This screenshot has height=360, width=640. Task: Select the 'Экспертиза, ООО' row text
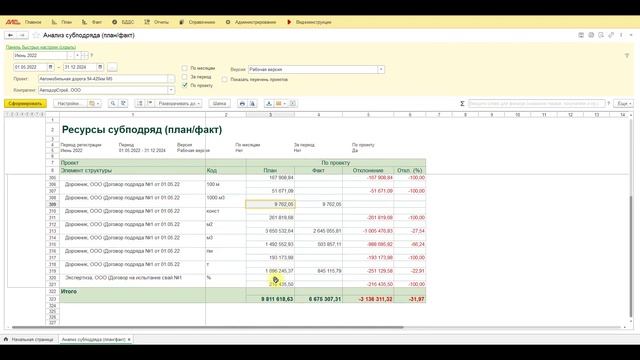pyautogui.click(x=123, y=278)
